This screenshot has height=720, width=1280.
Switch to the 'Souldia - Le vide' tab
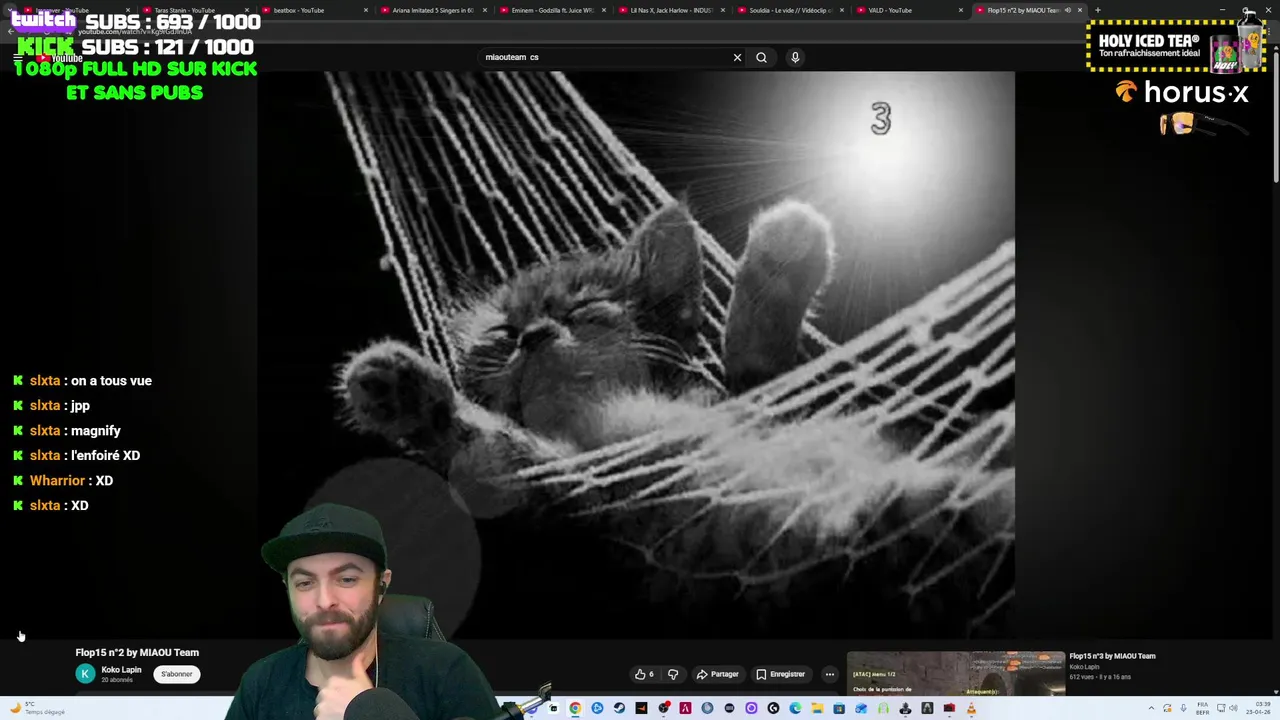[x=790, y=10]
